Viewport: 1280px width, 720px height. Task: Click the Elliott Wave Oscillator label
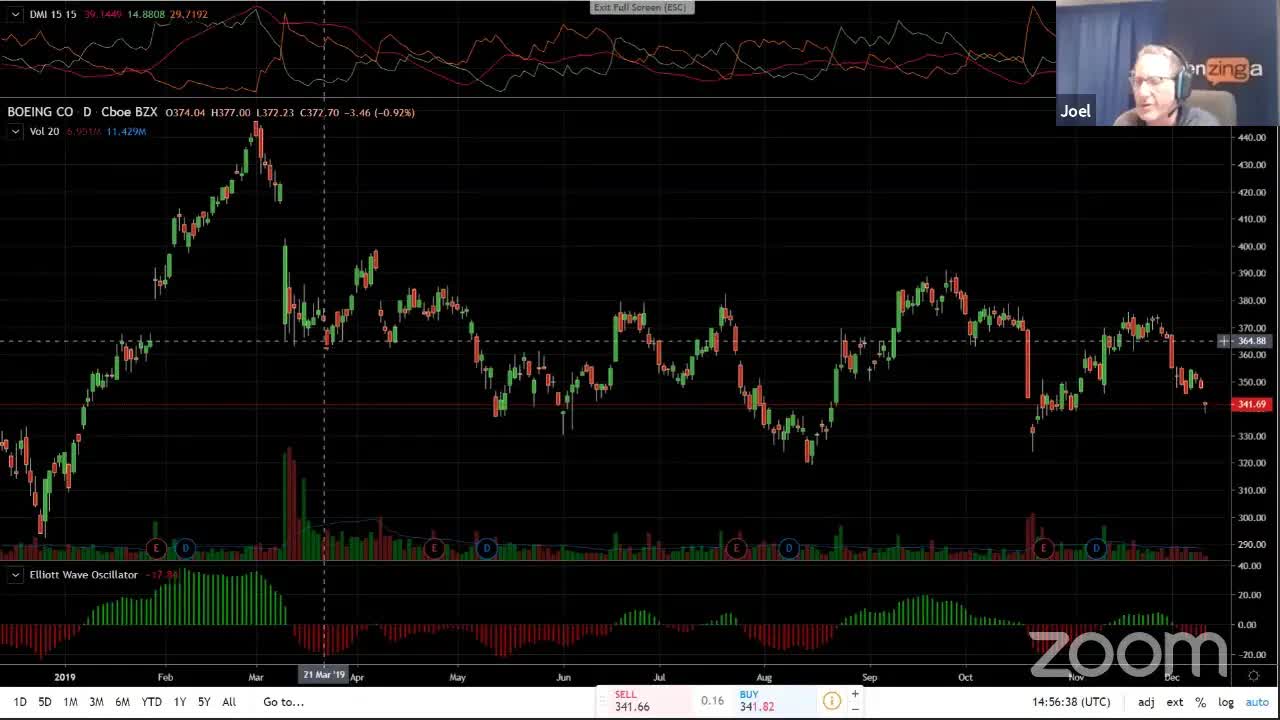(84, 575)
